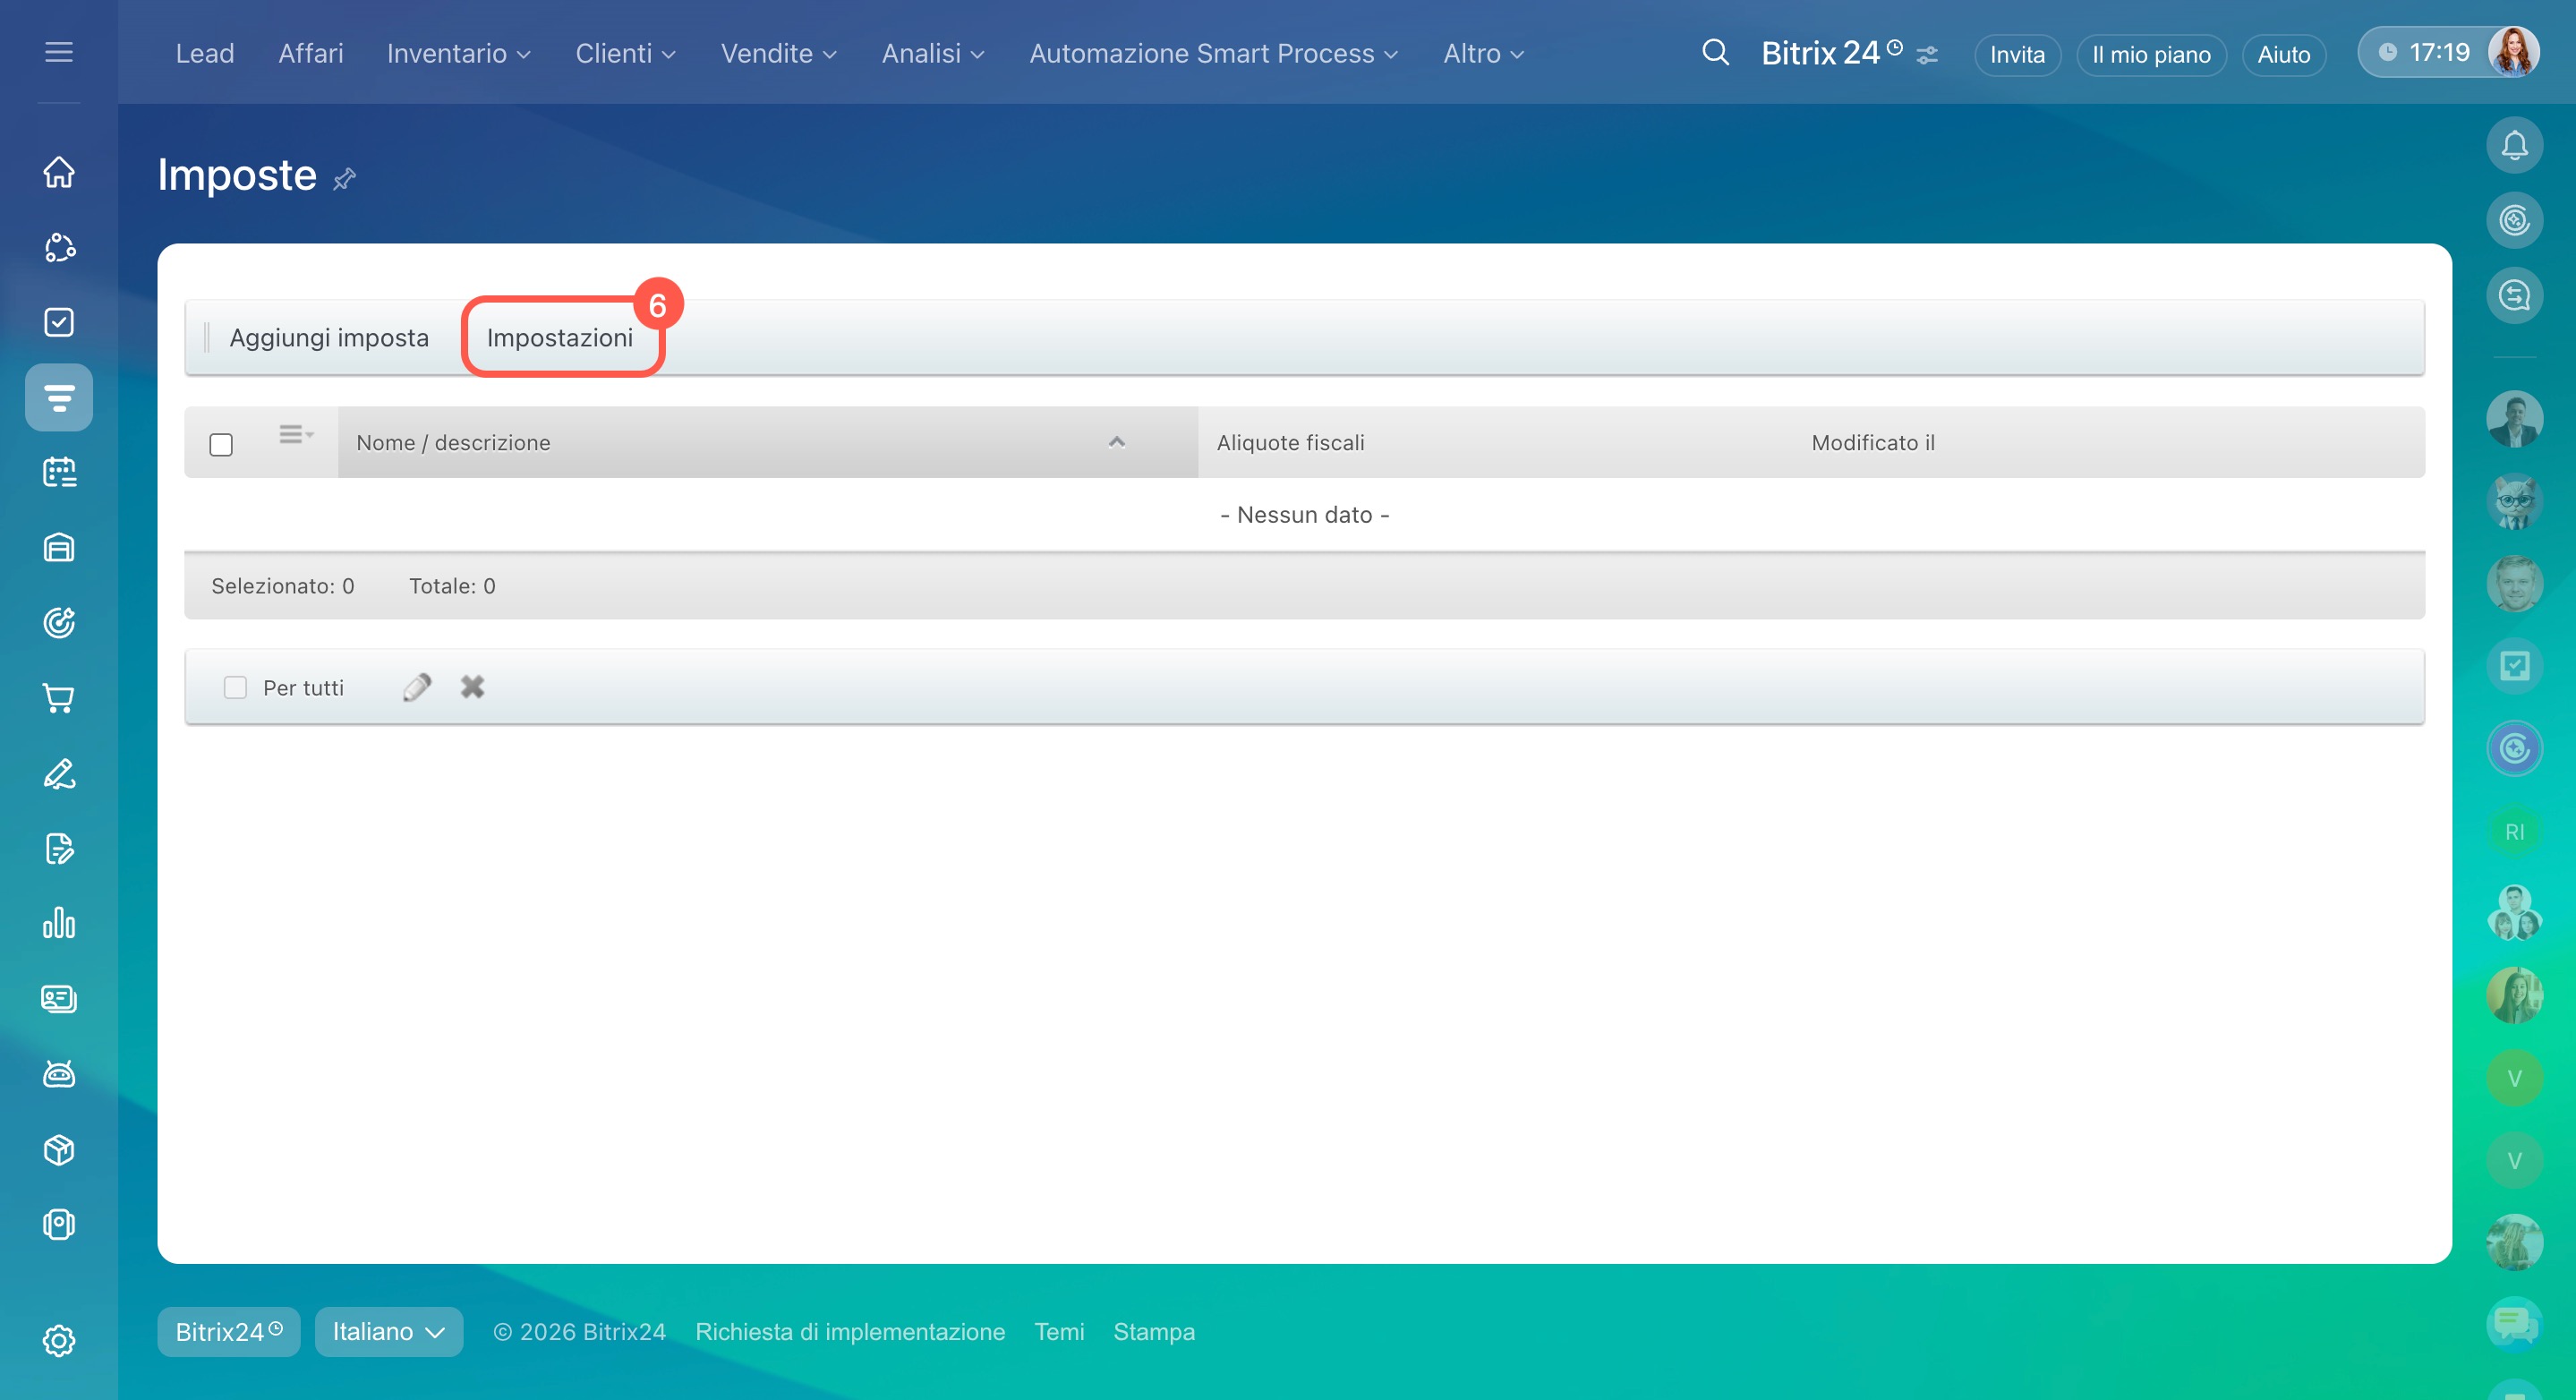Go to home icon in sidebar
2576x1400 pixels.
click(59, 172)
